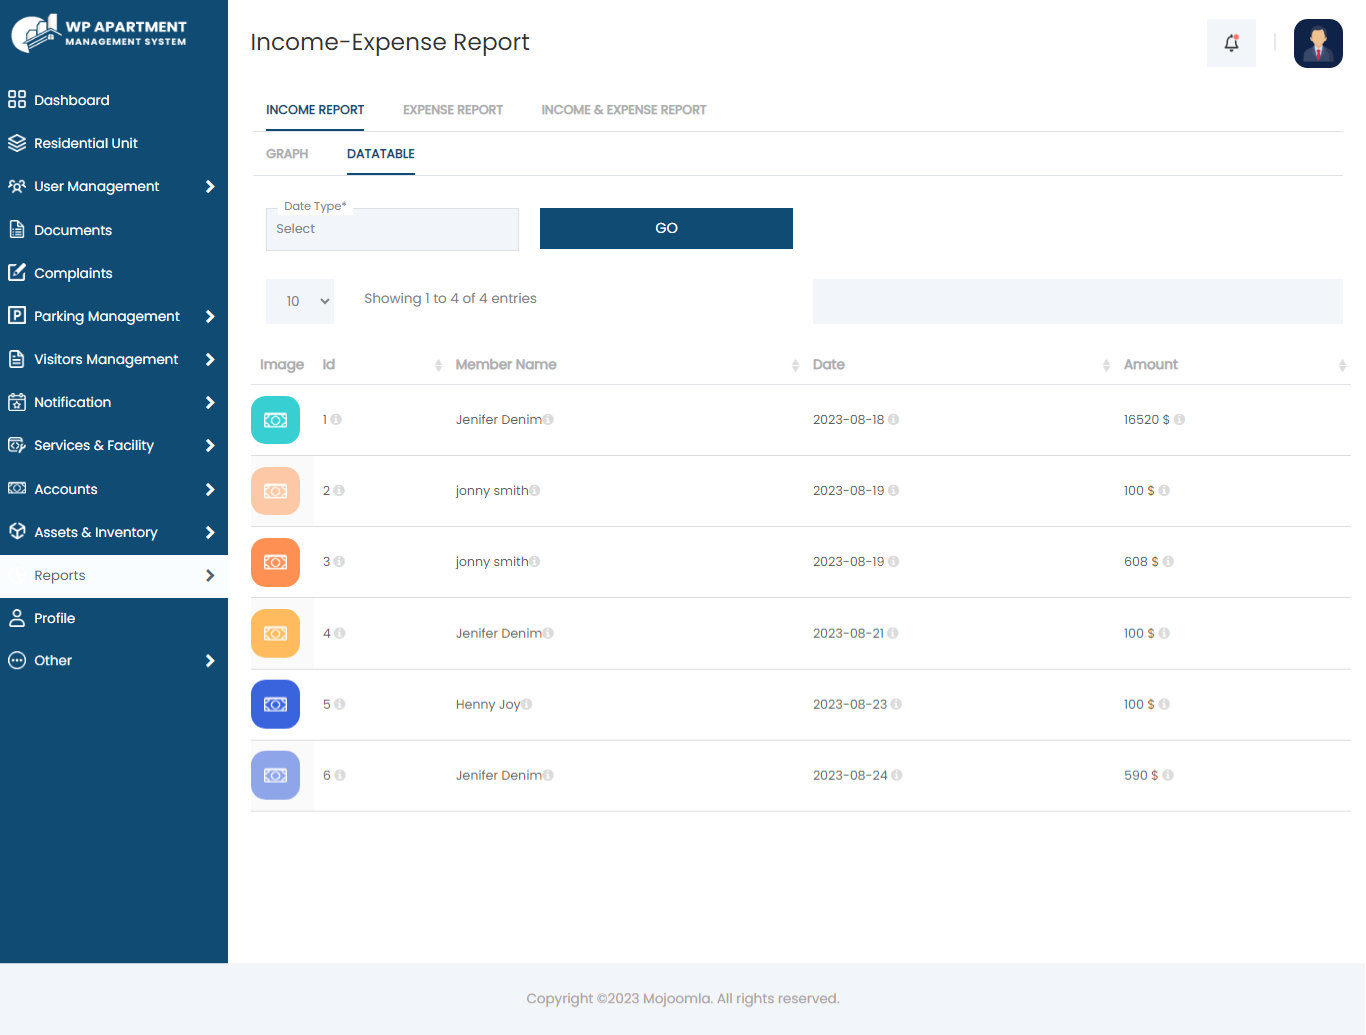Click info icon next to amount 16520 $

1179,420
